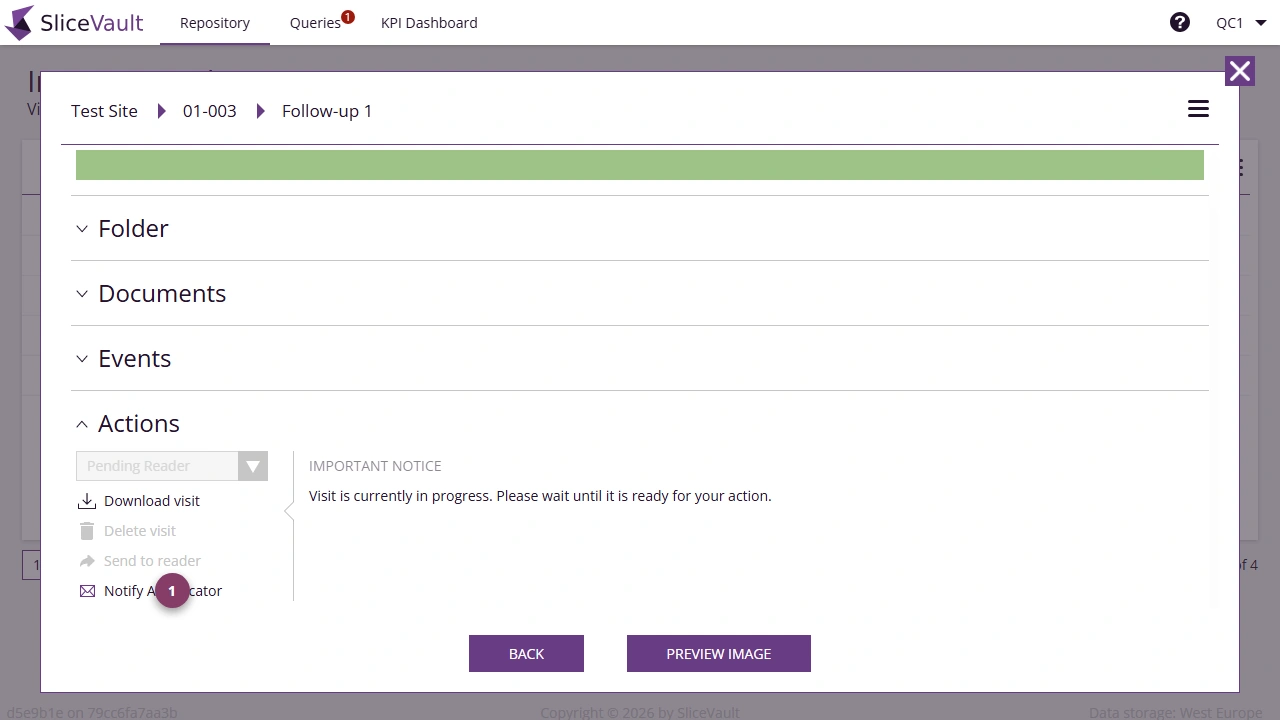
Task: Click the Delete visit trash icon
Action: tap(87, 530)
